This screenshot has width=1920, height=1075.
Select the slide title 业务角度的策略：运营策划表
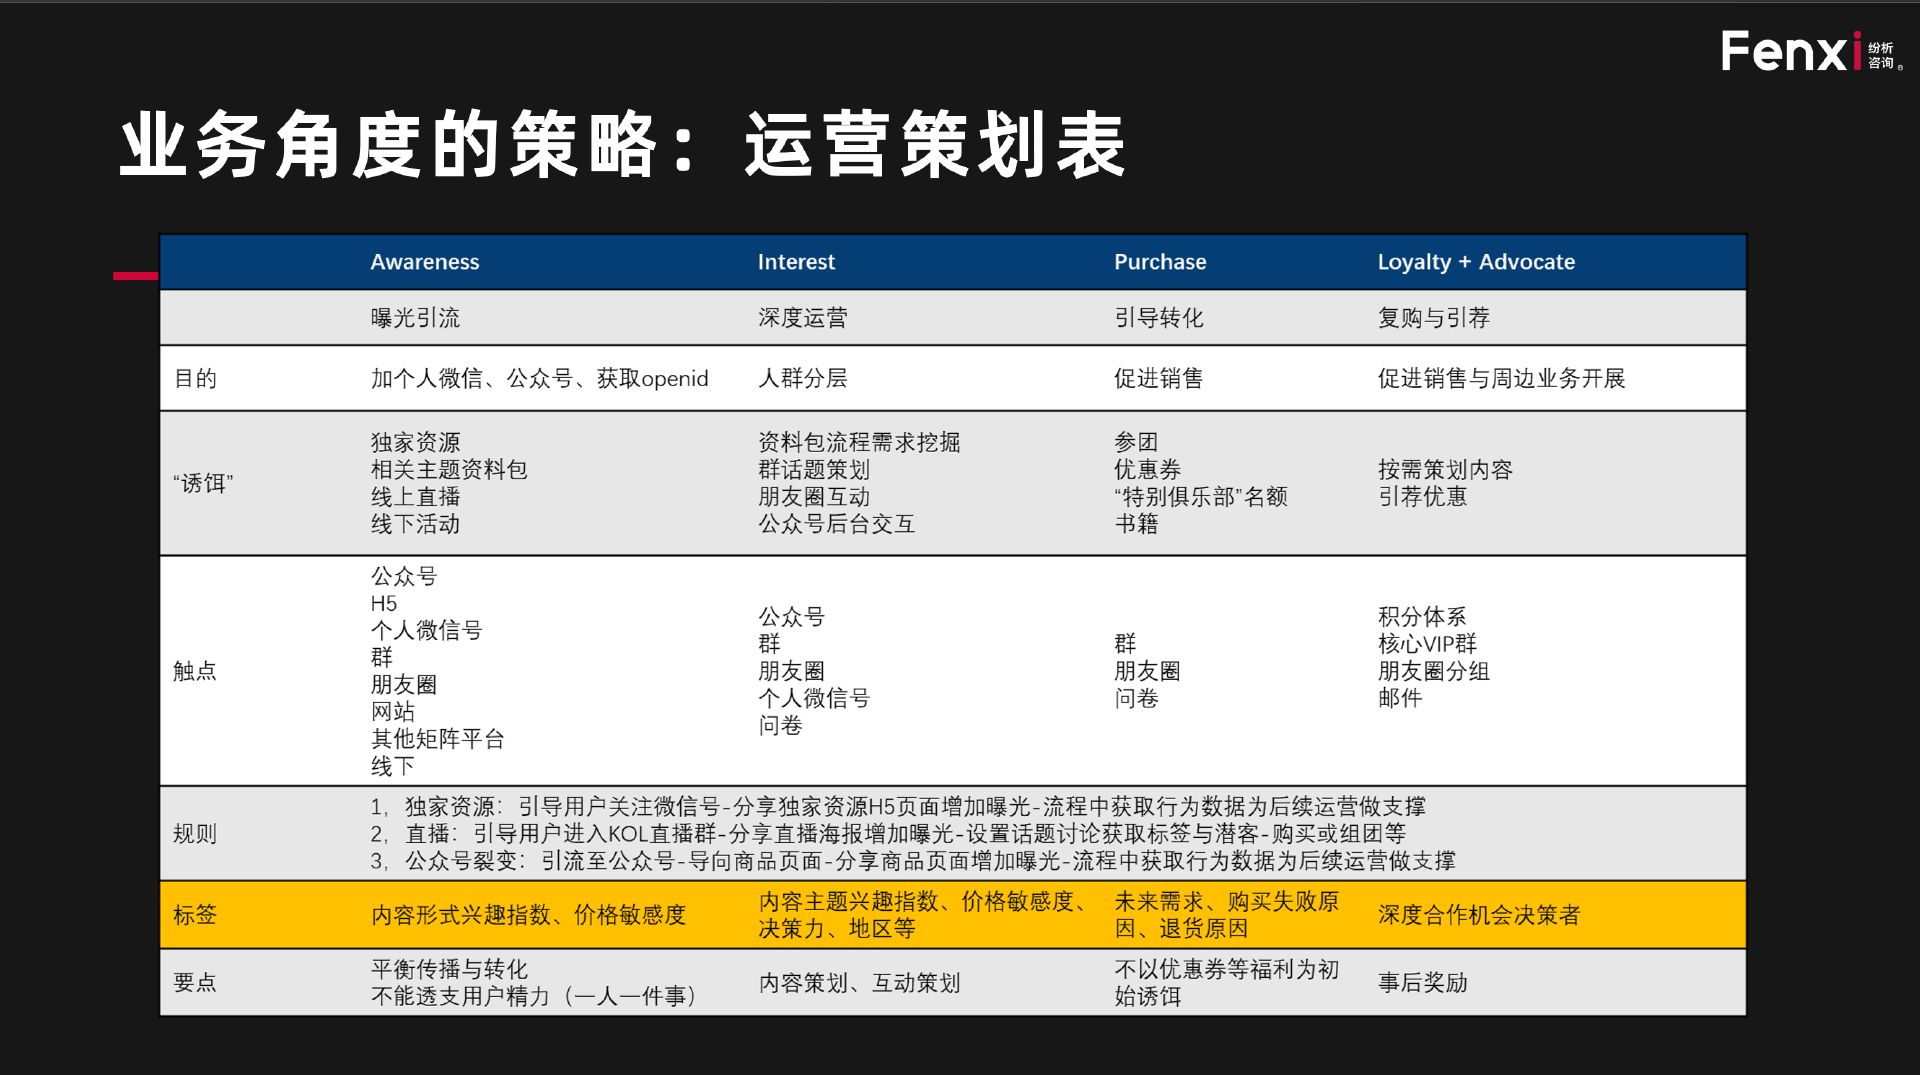tap(622, 145)
